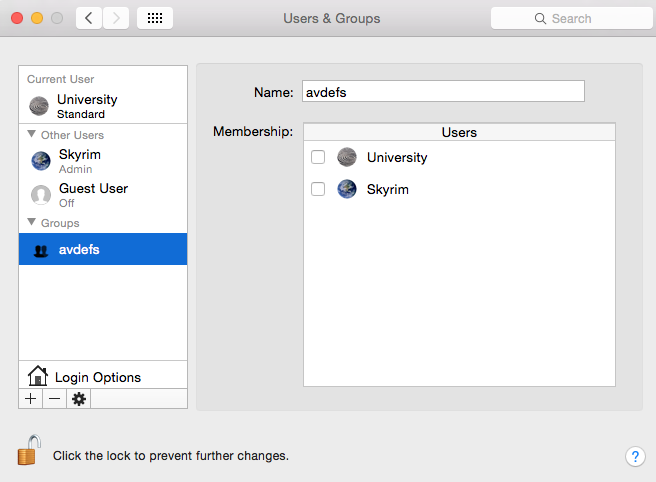Click the lock icon to prevent changes
Screen dimensions: 656x482
tap(29, 451)
